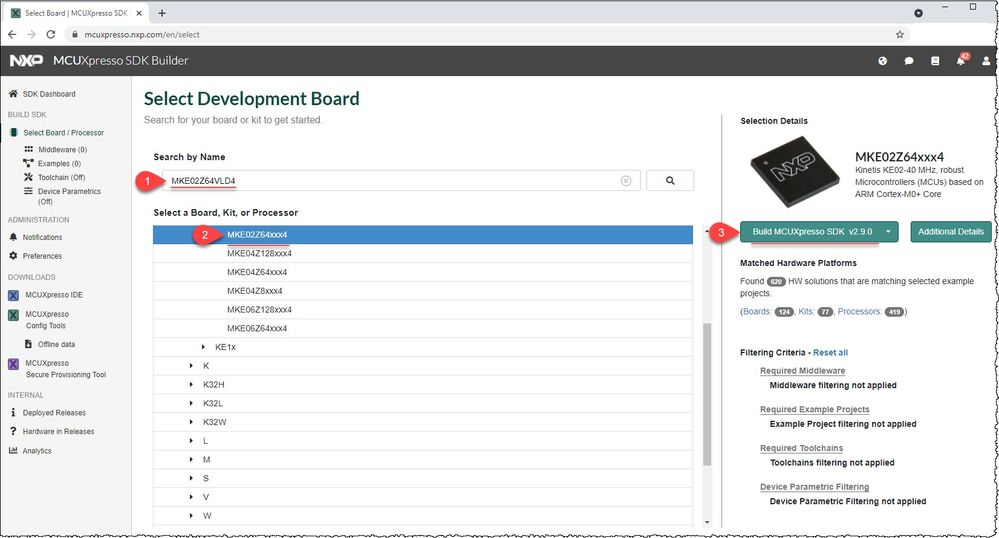Open browser profile dropdown icon

(x=918, y=13)
